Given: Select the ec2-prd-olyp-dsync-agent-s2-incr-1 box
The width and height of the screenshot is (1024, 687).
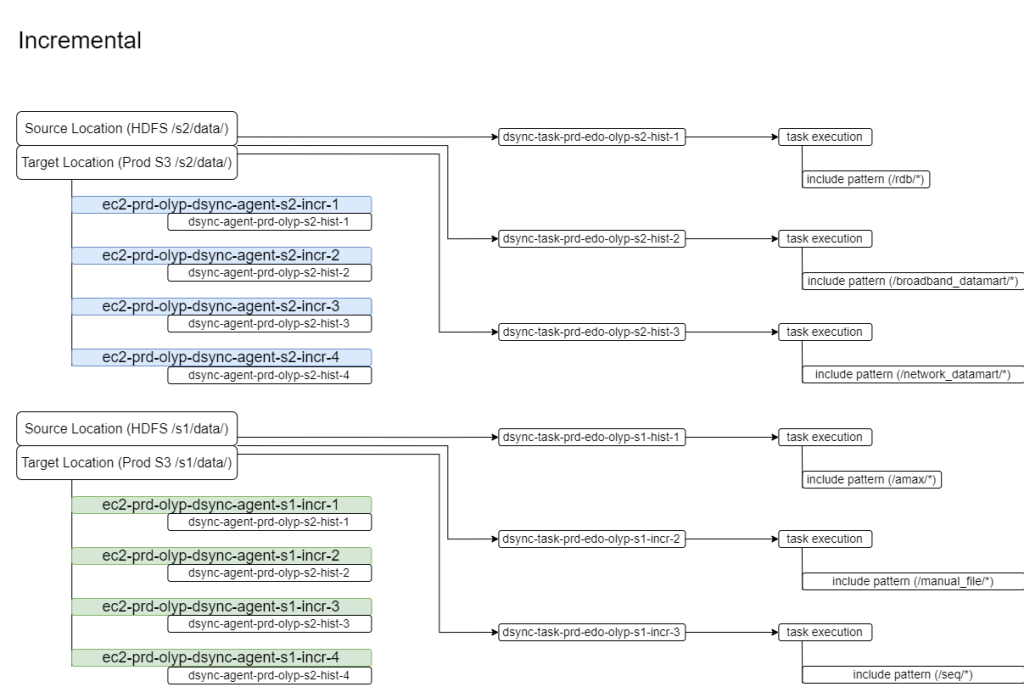Looking at the screenshot, I should [x=220, y=204].
